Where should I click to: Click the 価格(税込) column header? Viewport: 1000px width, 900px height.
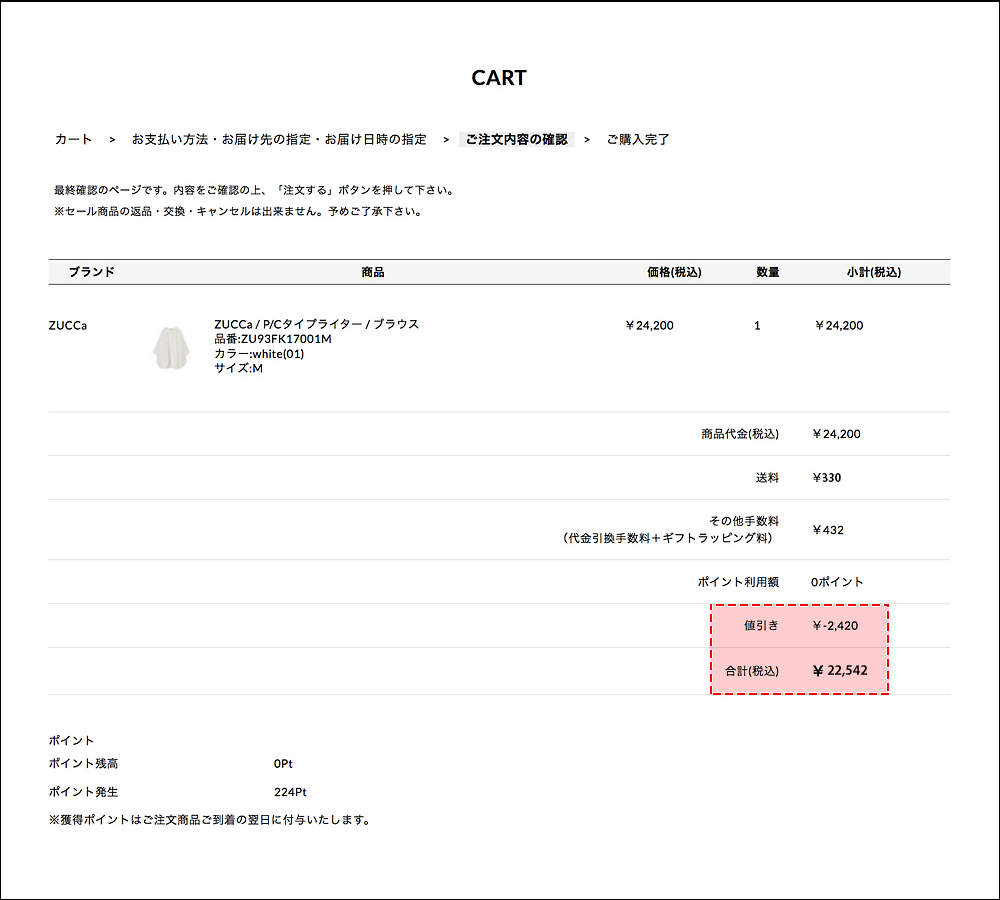click(x=674, y=272)
